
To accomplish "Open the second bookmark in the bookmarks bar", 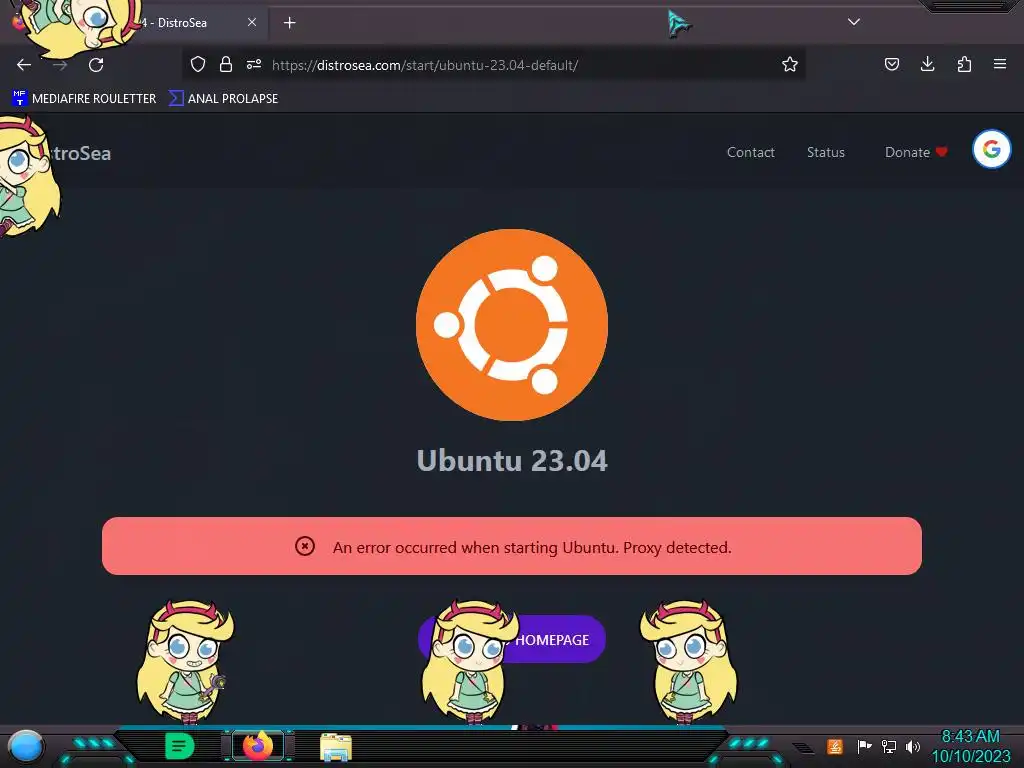I will click(x=223, y=99).
